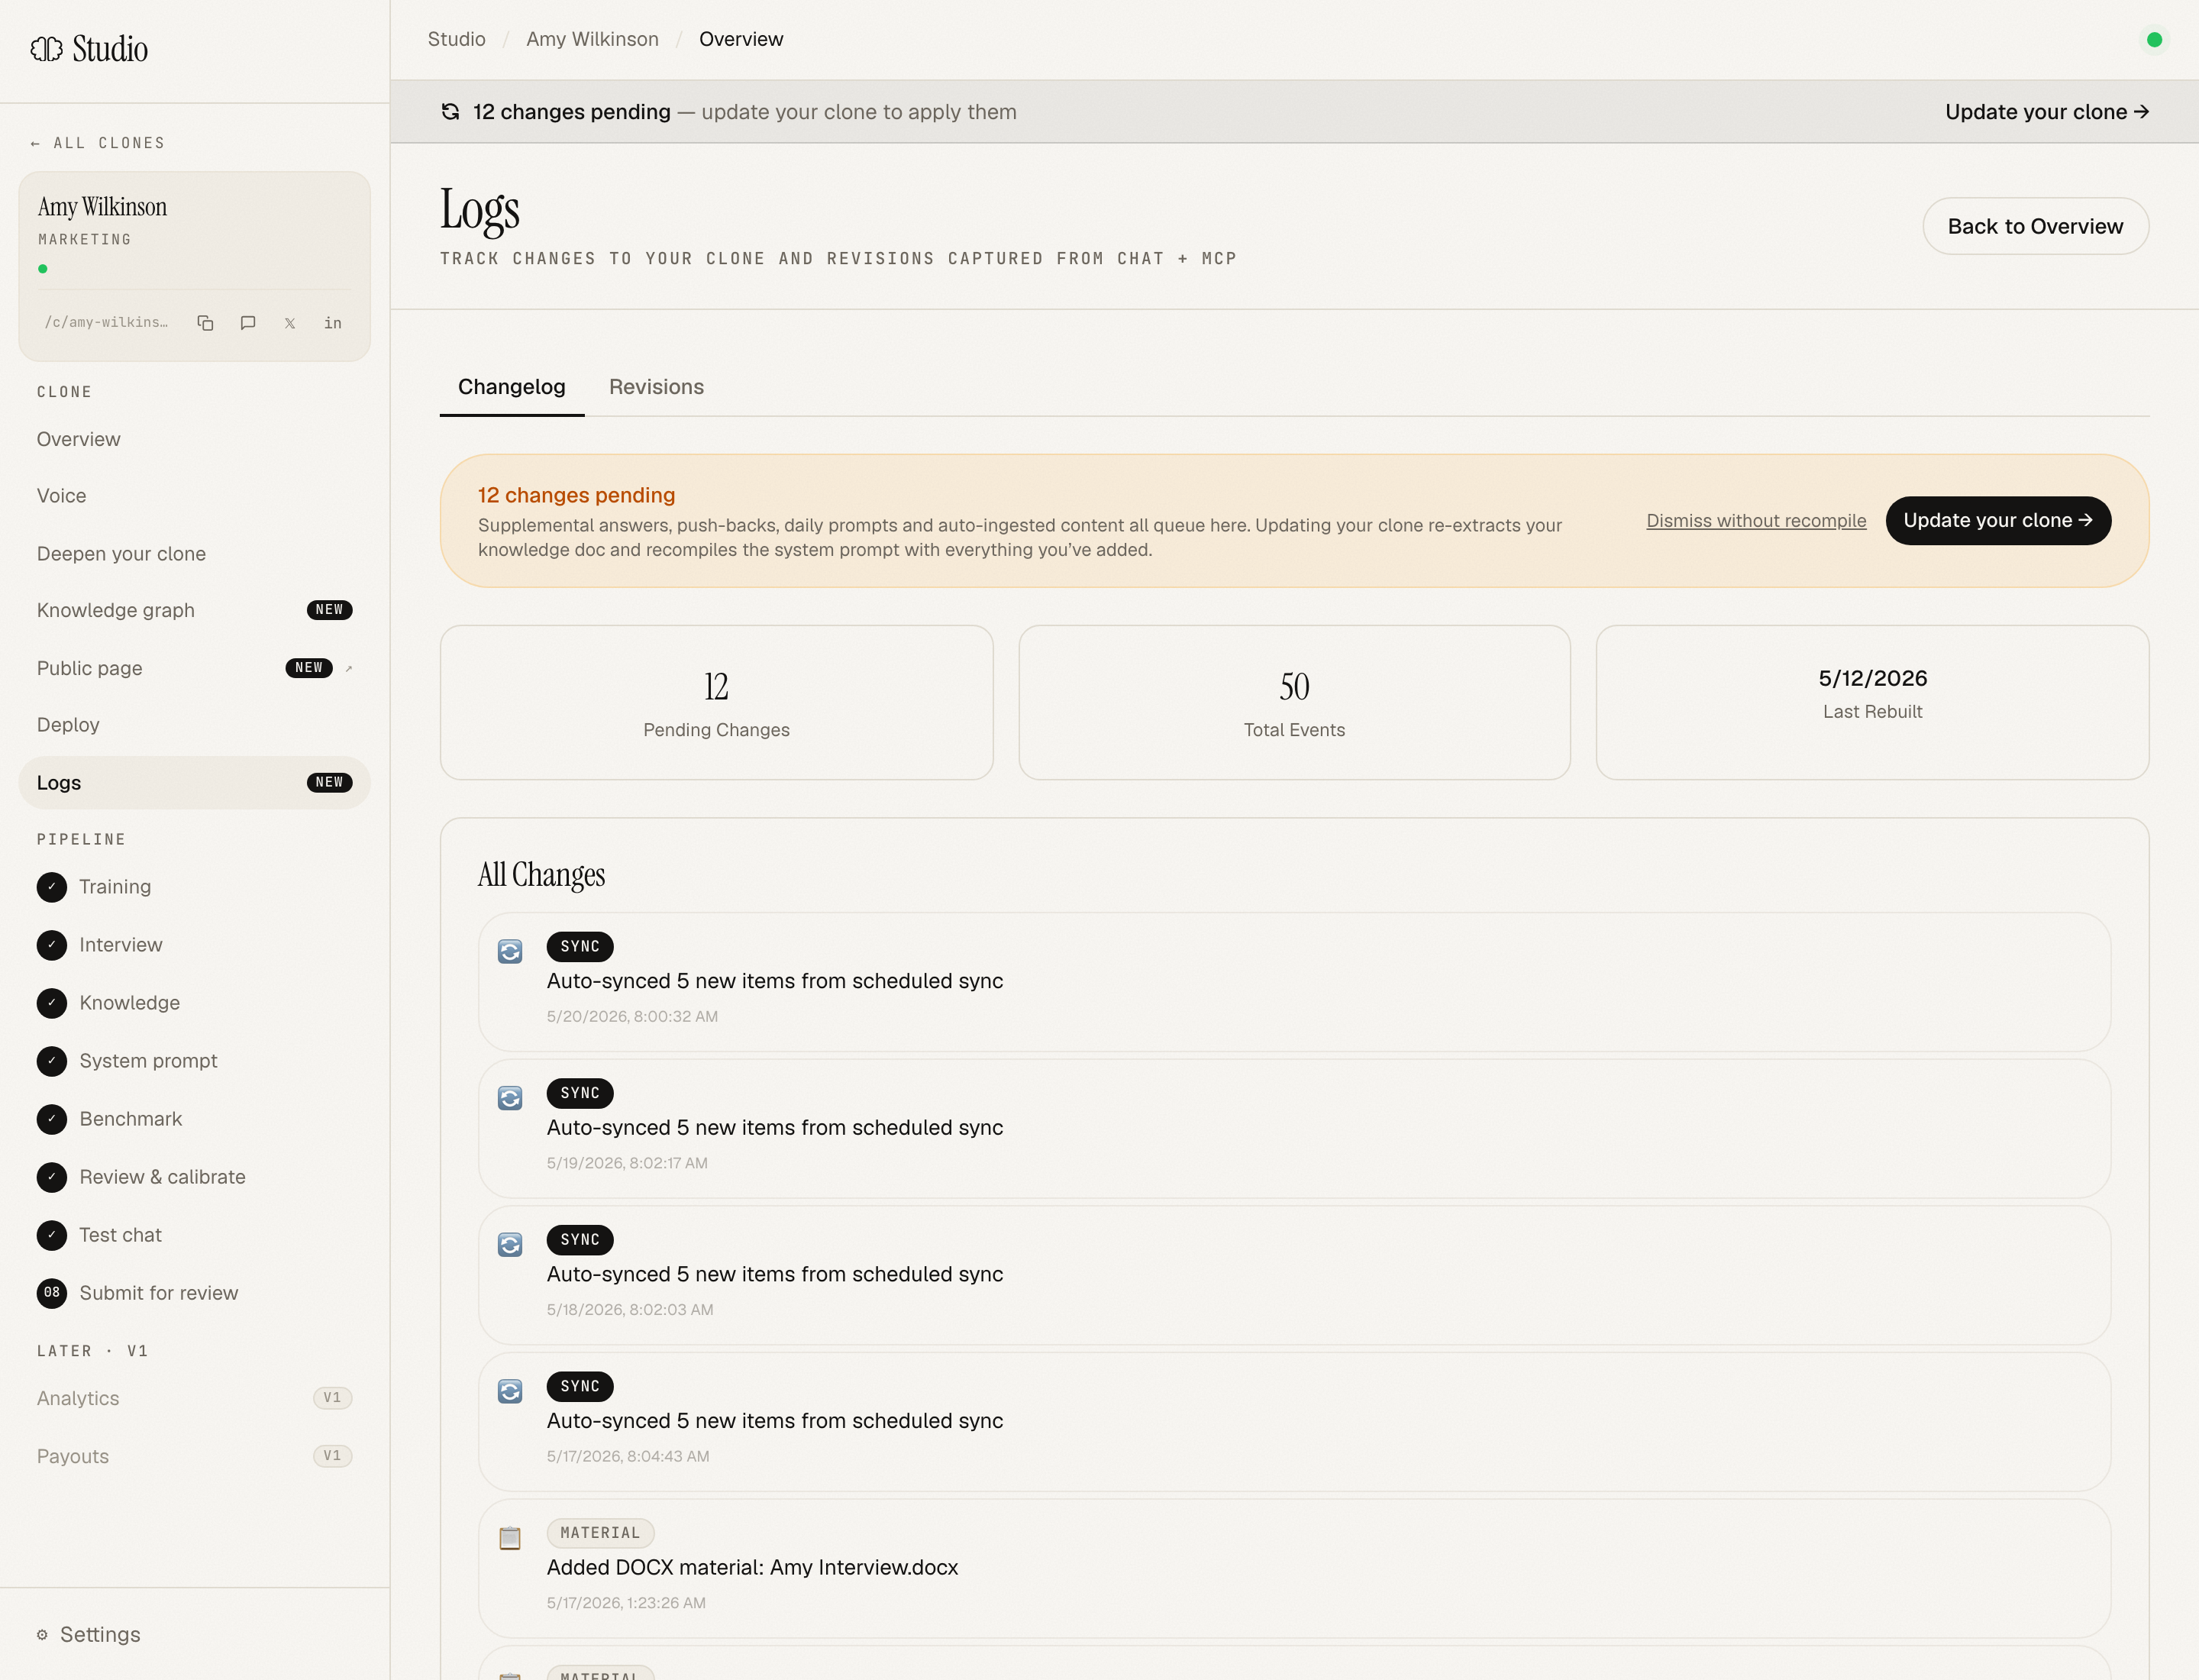Image resolution: width=2199 pixels, height=1680 pixels.
Task: Open Review & calibrate step
Action: coord(195,1177)
